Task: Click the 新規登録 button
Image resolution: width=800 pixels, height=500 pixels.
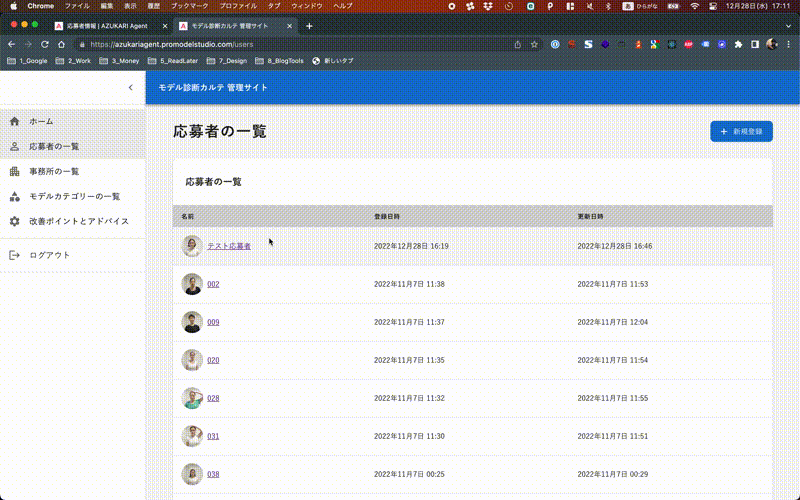Action: point(741,131)
